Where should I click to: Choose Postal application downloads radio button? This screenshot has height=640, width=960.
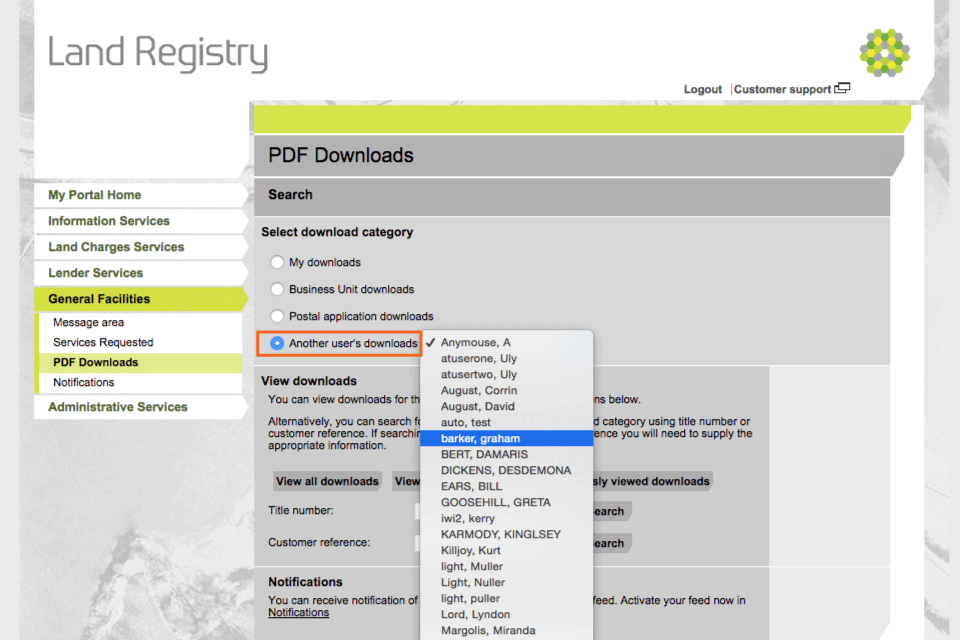coord(277,316)
